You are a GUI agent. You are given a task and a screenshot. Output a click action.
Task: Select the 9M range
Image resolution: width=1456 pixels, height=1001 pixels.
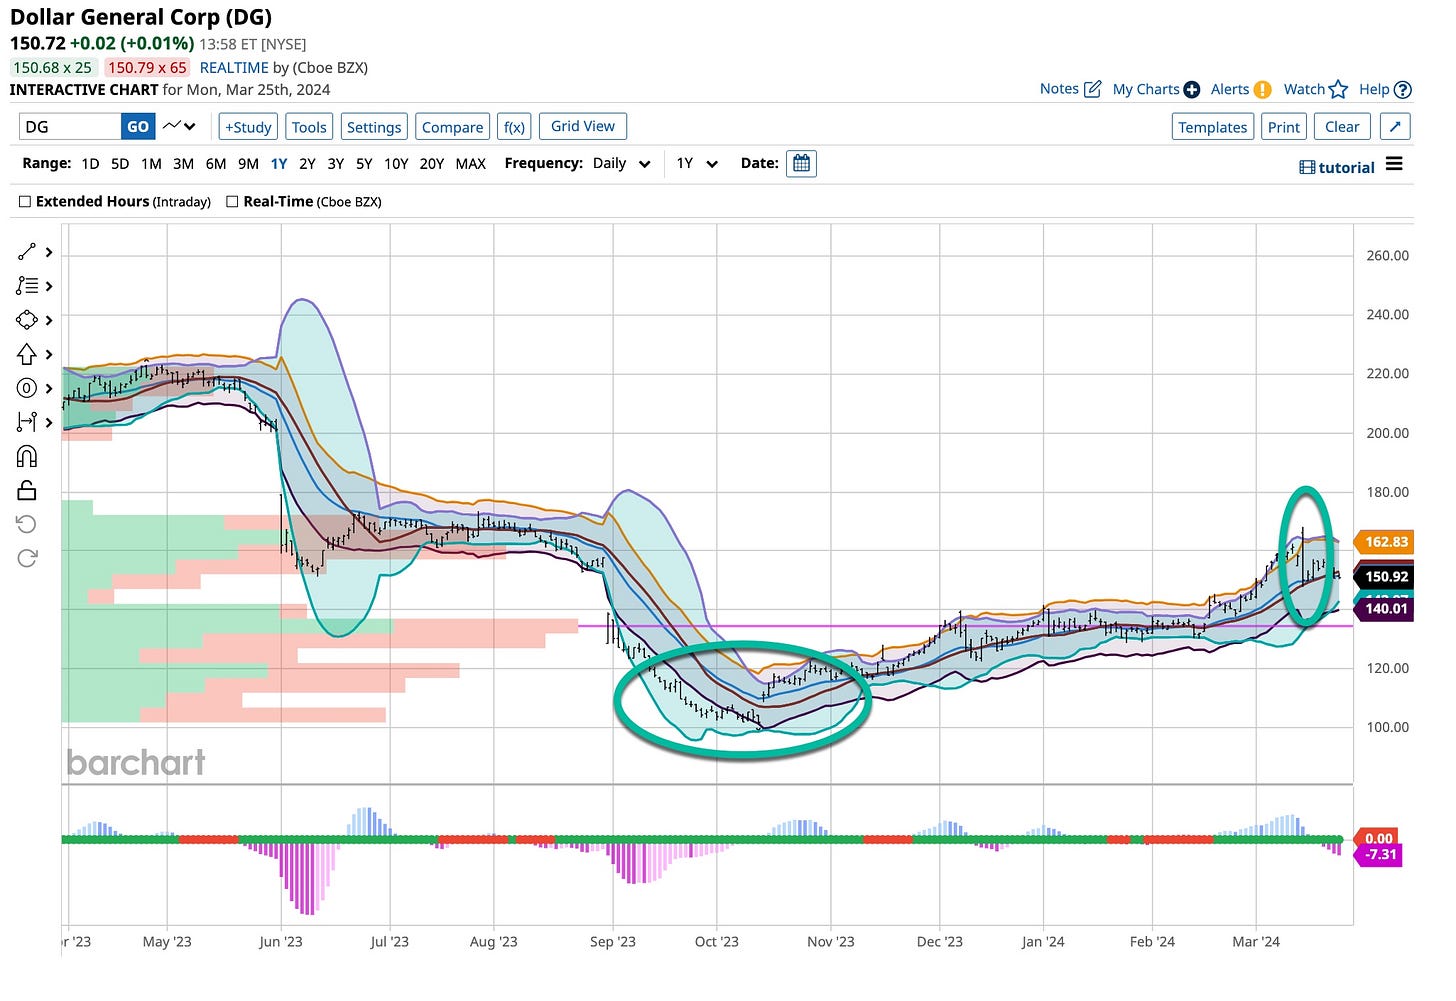point(248,163)
